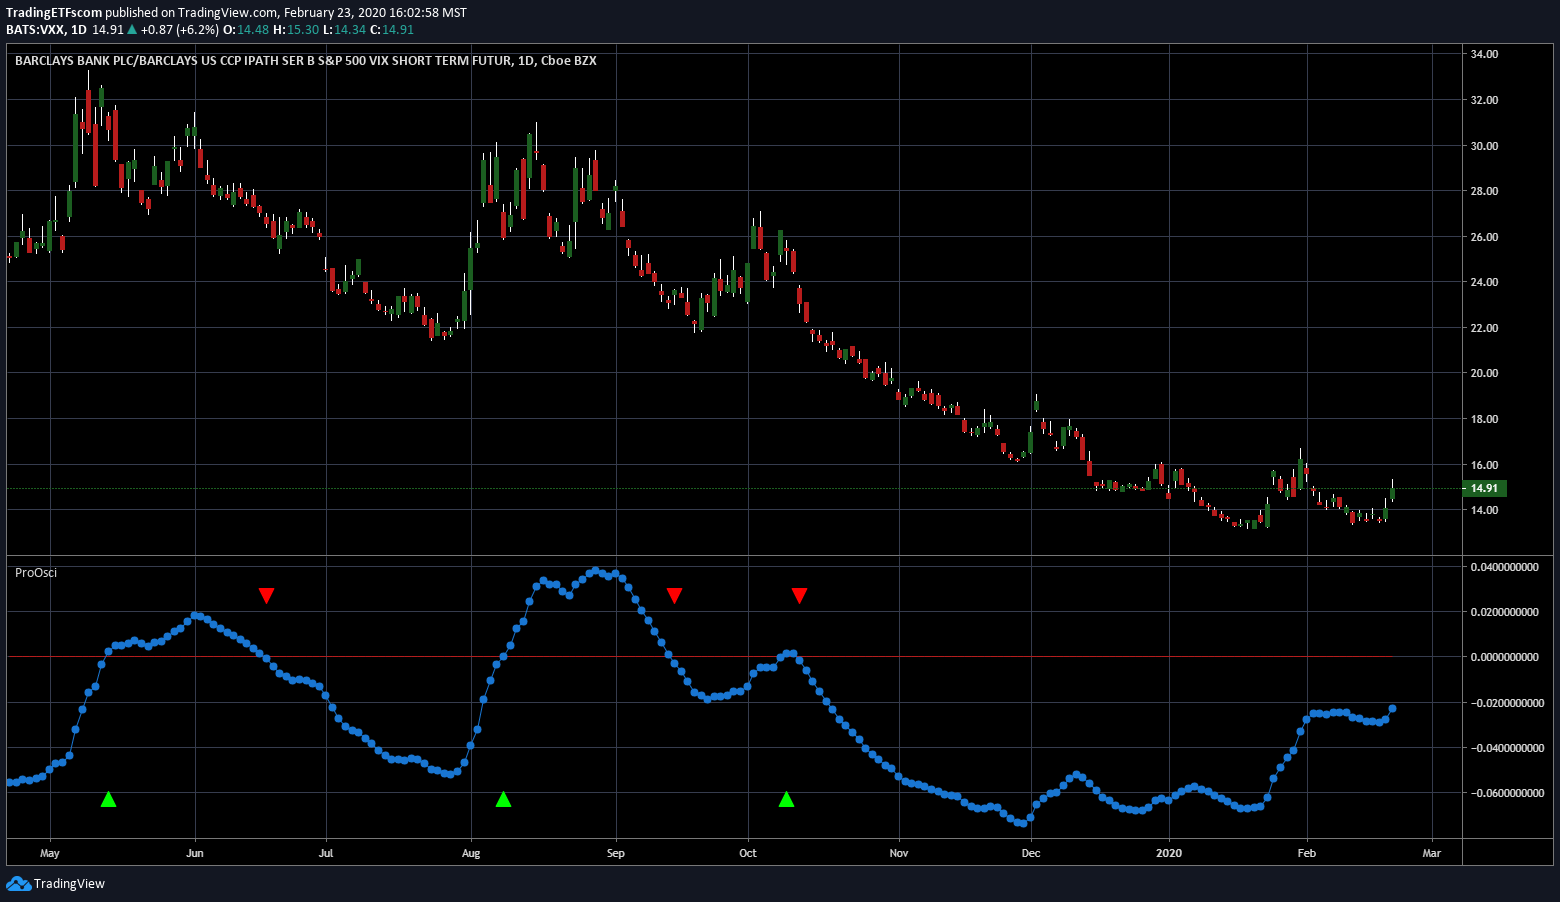Click the Oct label on time axis

[747, 853]
